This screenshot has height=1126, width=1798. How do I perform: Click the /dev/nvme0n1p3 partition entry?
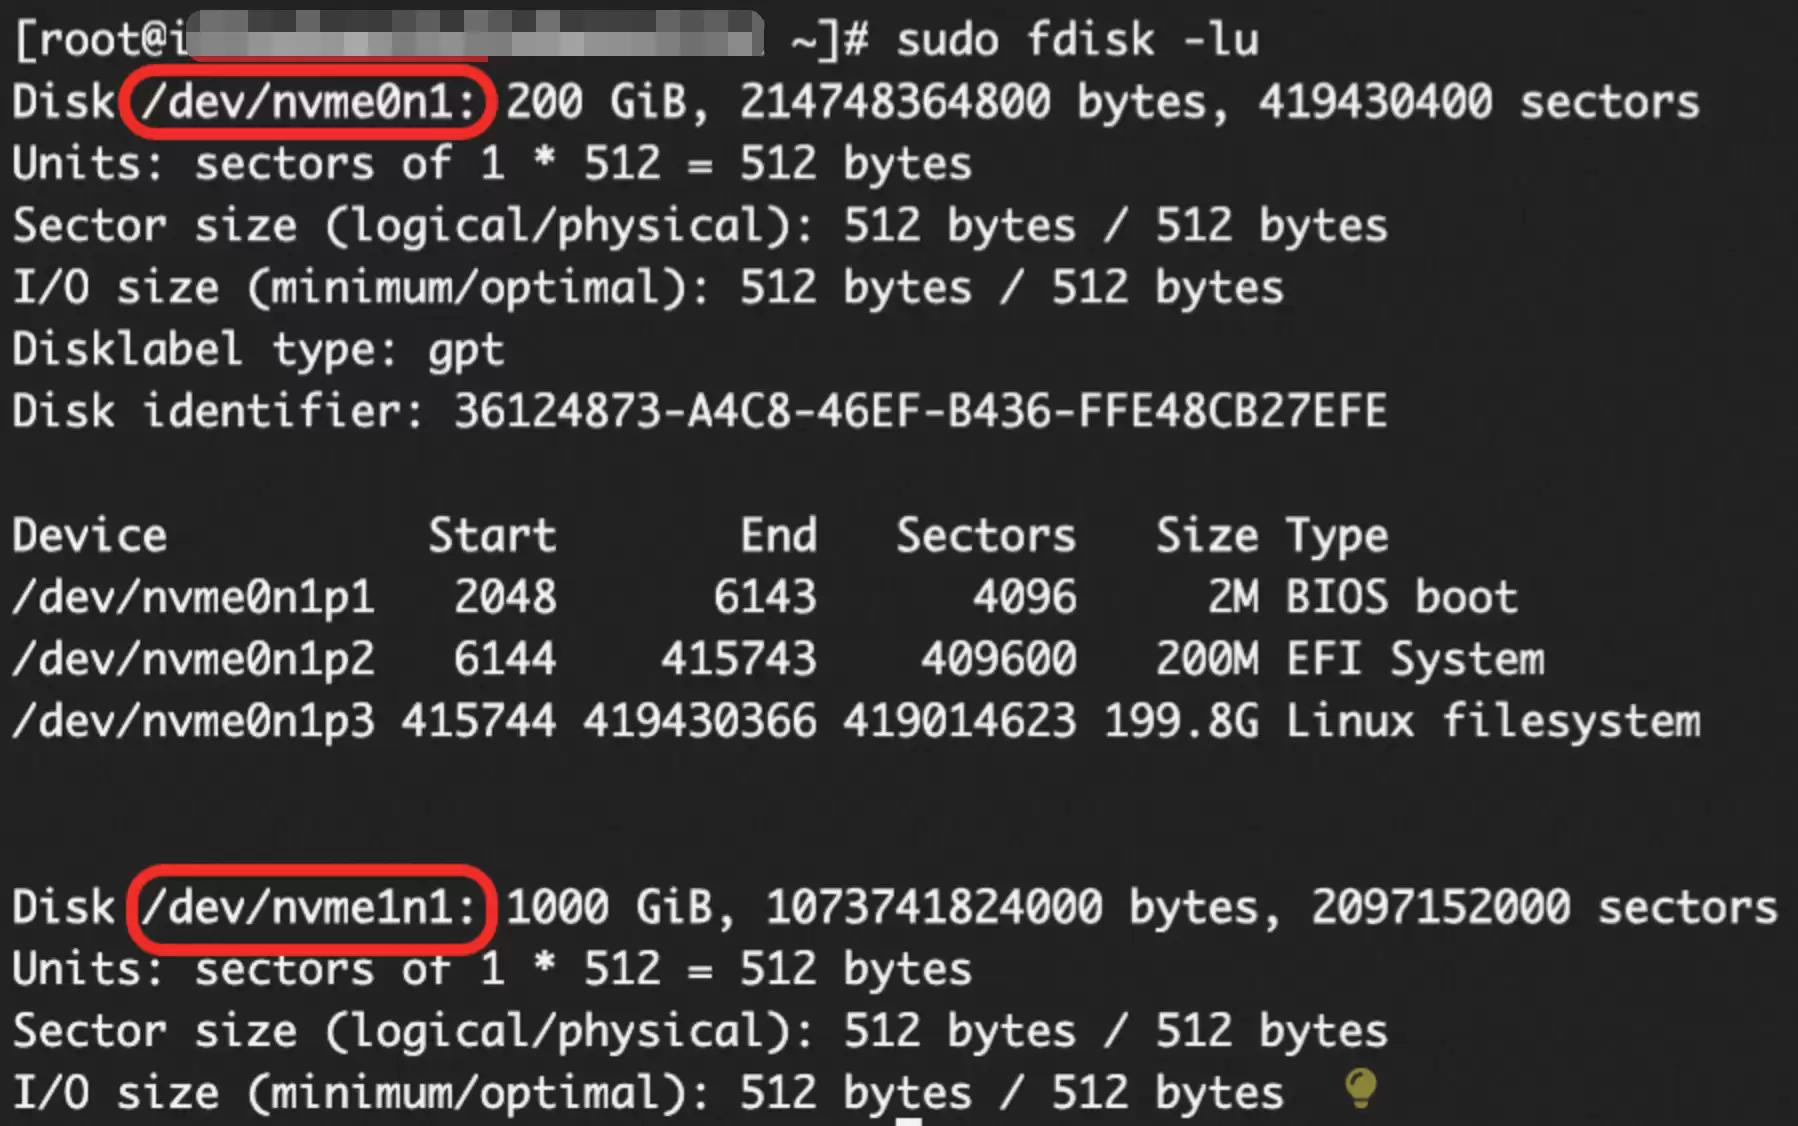[194, 722]
